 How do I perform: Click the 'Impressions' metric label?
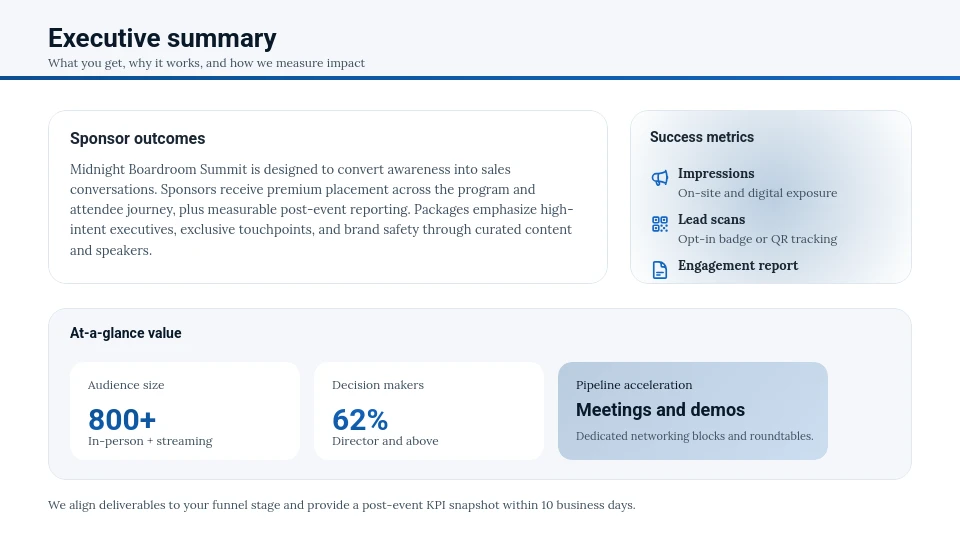click(x=716, y=173)
